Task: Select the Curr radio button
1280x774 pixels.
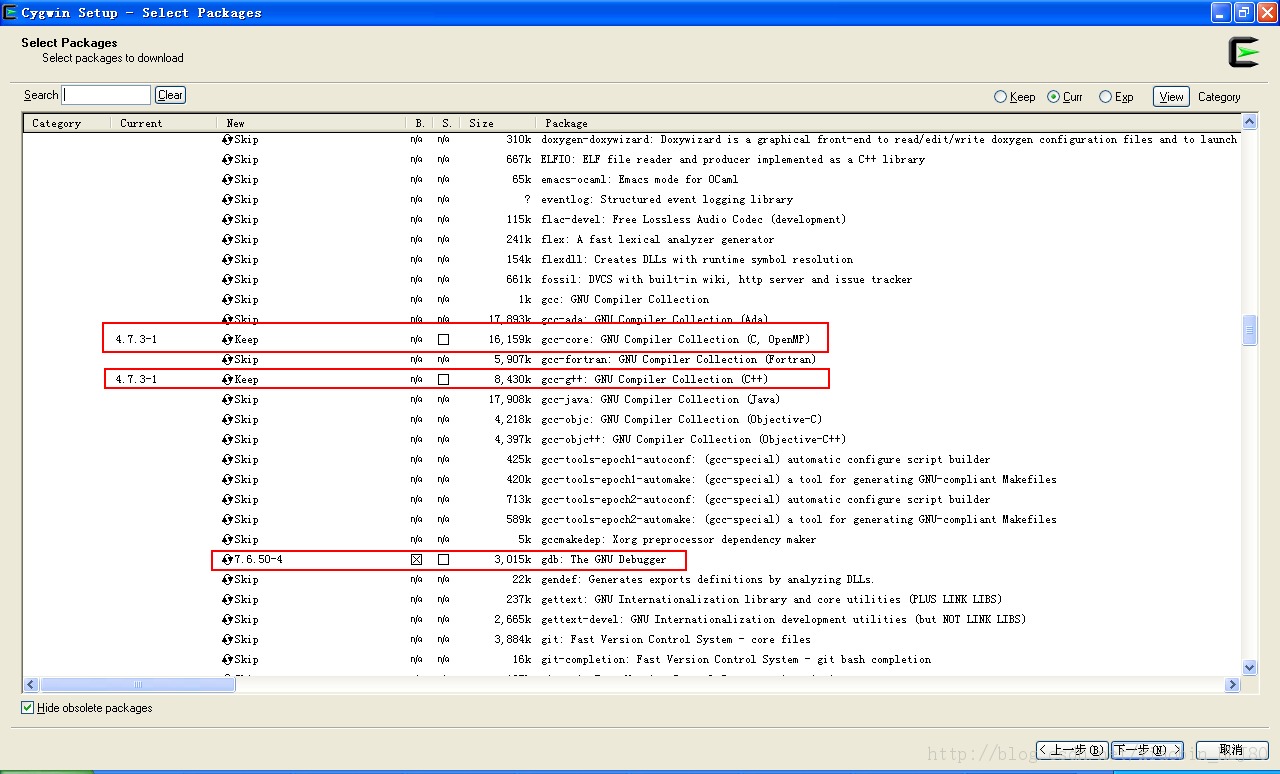Action: pyautogui.click(x=1053, y=97)
